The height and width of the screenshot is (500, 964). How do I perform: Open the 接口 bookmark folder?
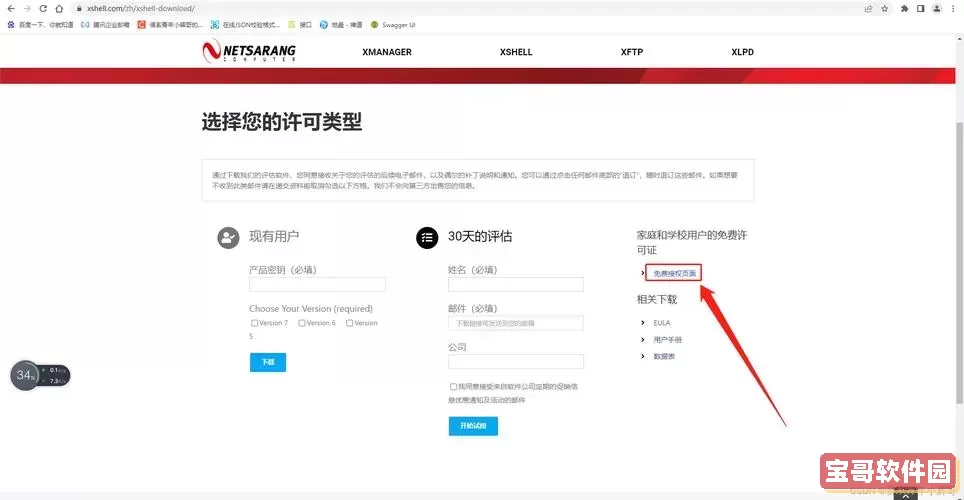point(300,25)
